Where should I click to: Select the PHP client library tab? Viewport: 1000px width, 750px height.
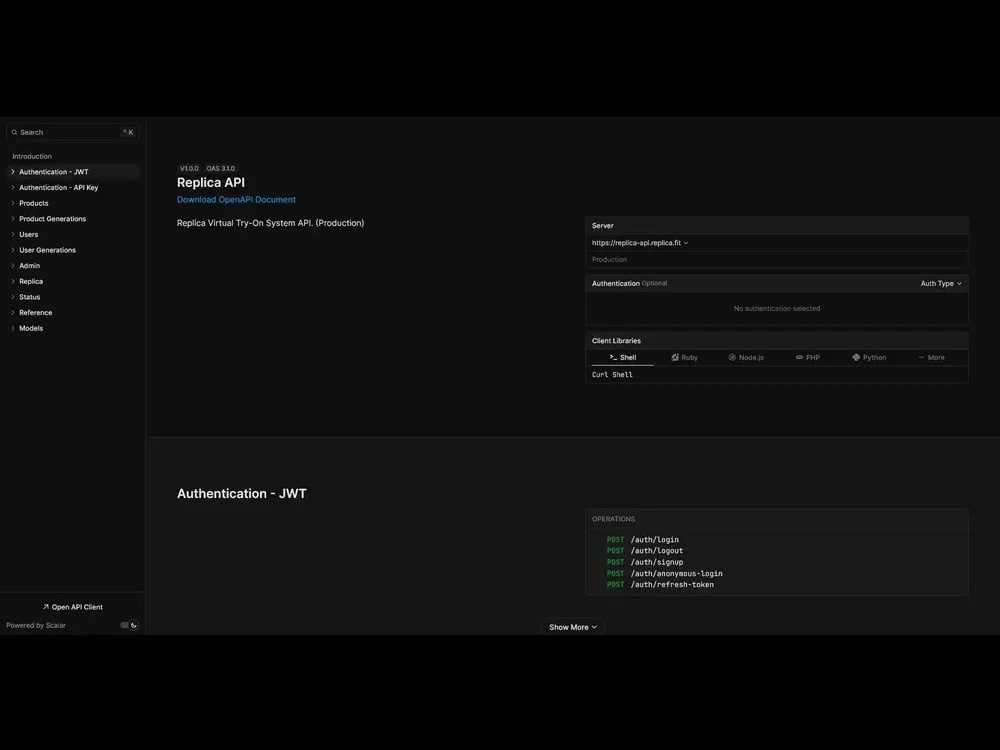point(807,358)
